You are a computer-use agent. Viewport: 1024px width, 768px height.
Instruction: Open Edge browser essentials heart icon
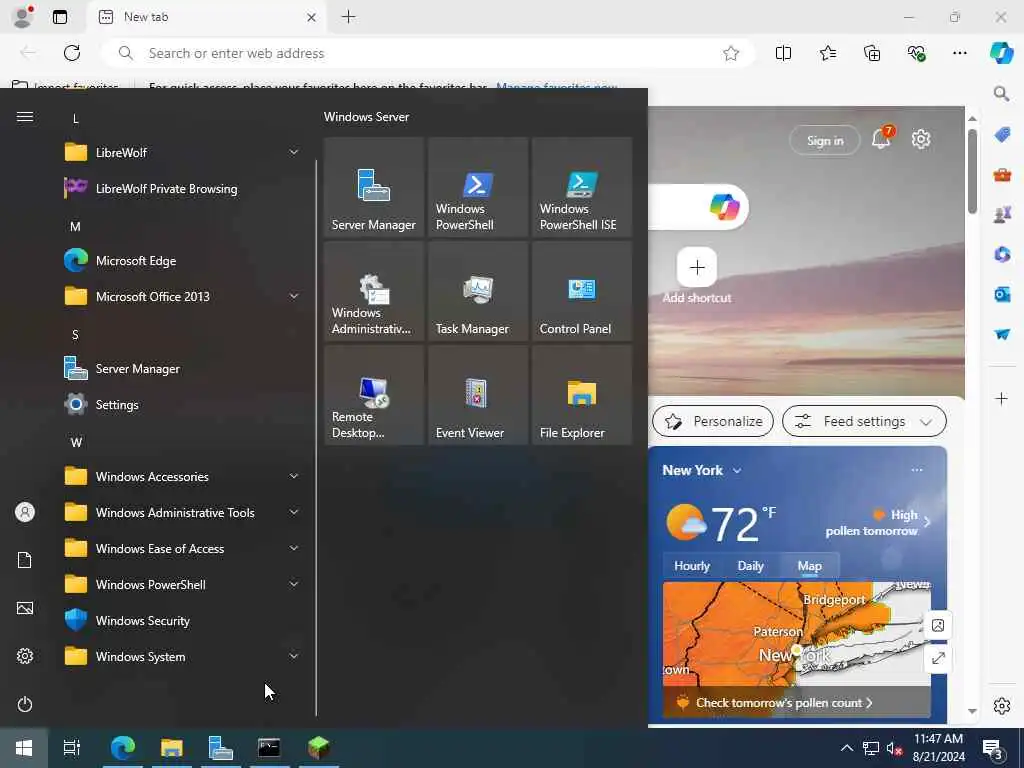pyautogui.click(x=916, y=53)
